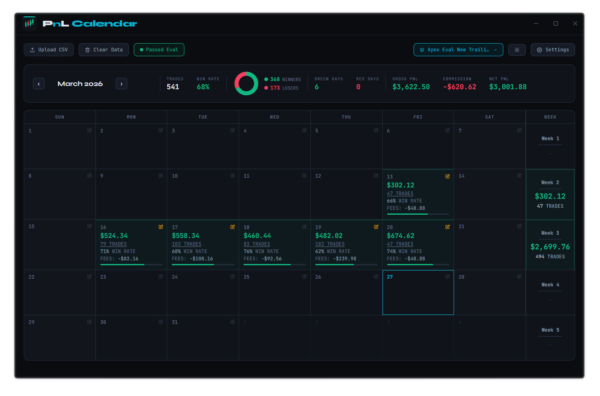Open the note icon on March 10

232,176
